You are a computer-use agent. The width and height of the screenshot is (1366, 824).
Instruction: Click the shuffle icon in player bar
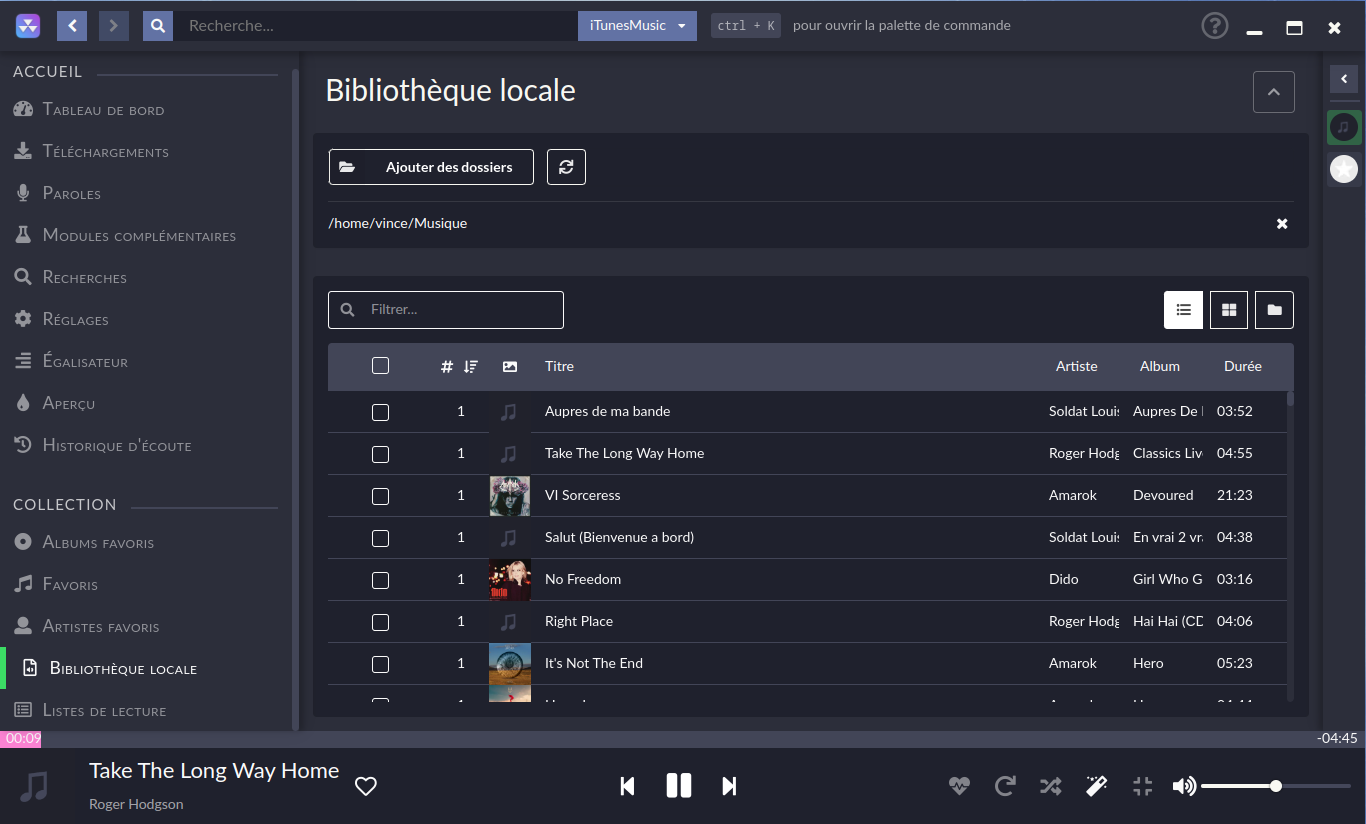(1050, 786)
